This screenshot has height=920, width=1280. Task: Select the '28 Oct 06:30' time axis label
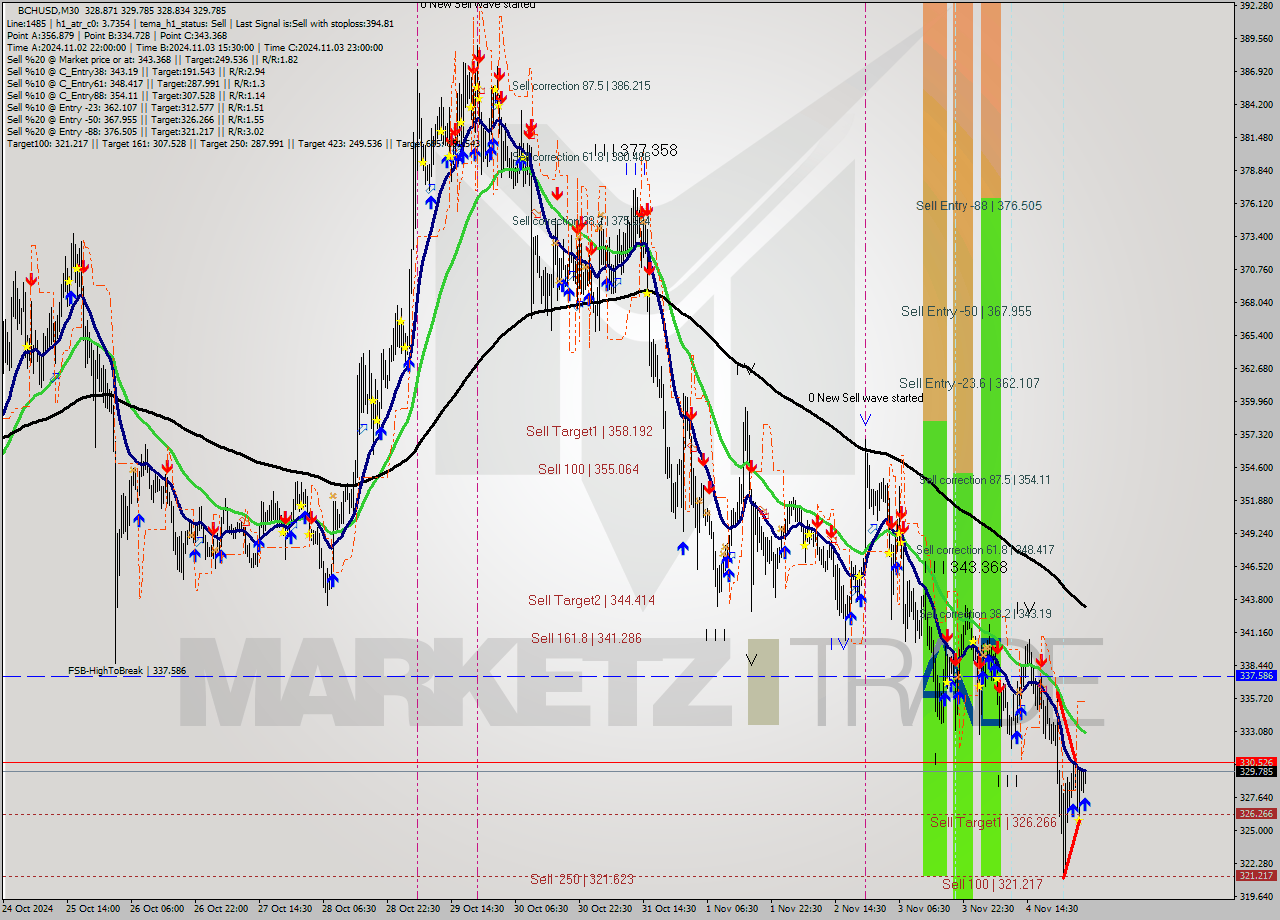(x=348, y=909)
